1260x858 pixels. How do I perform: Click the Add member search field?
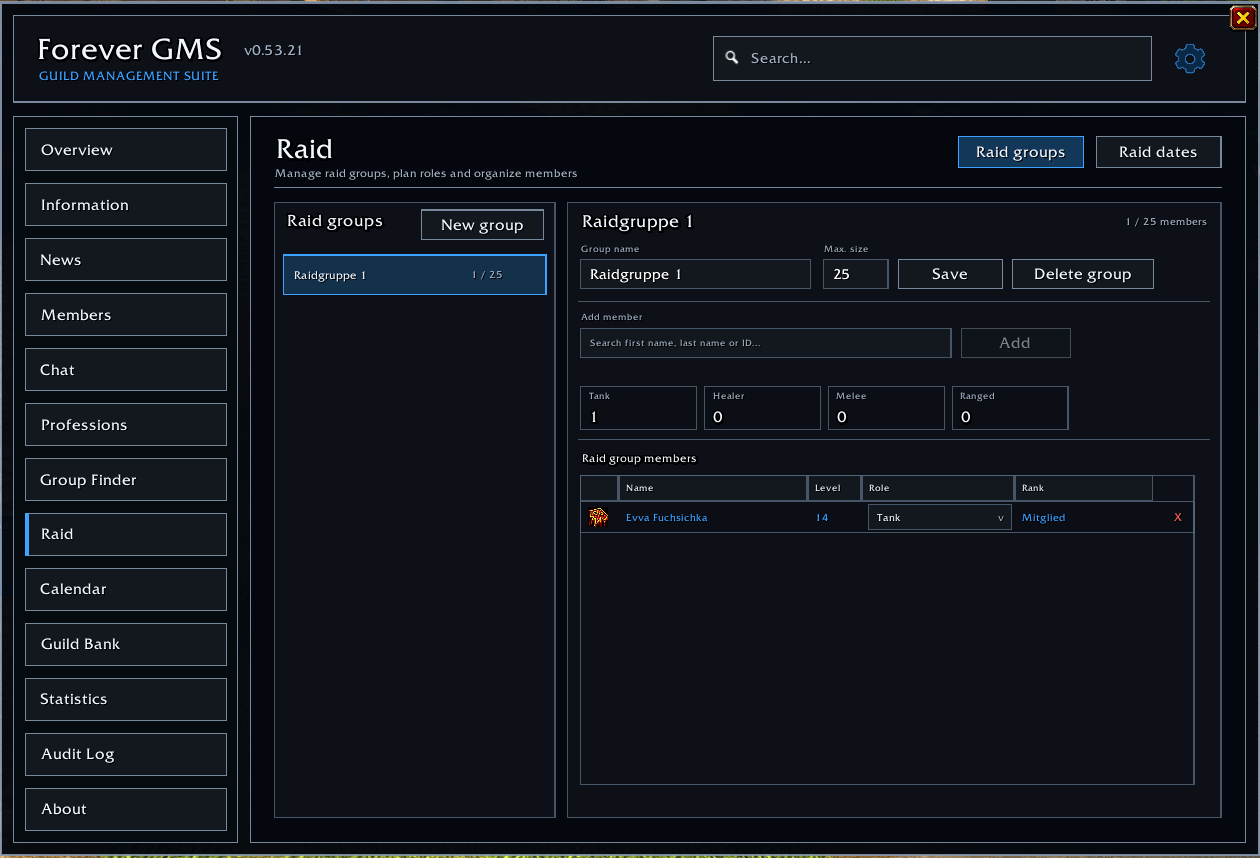(765, 343)
